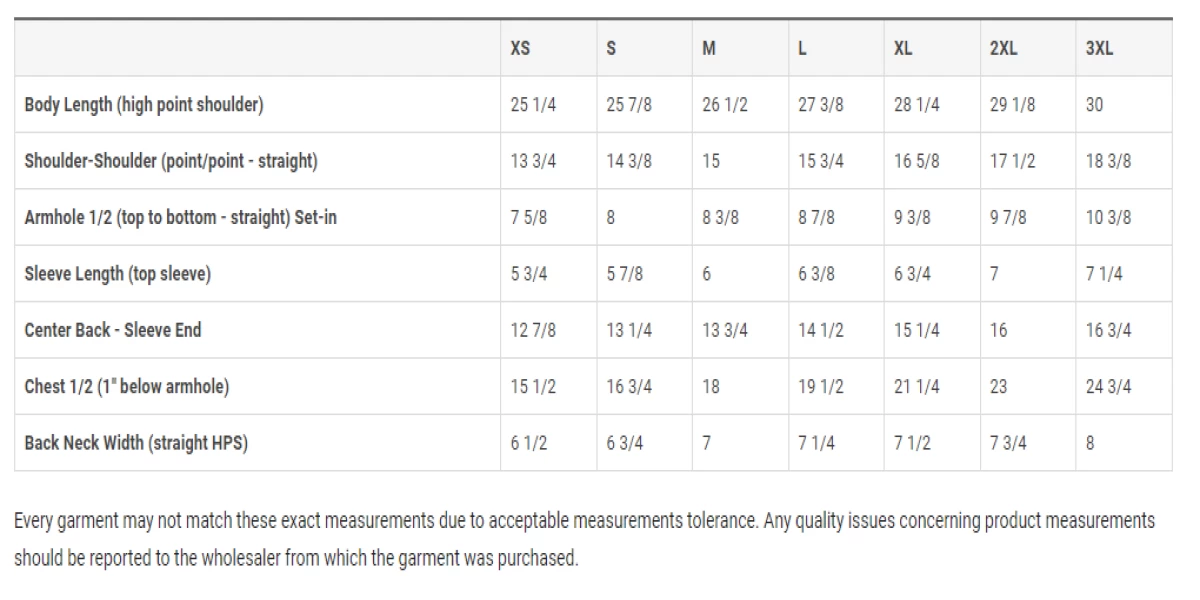Click the Chest 1/2 row label
The height and width of the screenshot is (600, 1200).
click(x=126, y=386)
